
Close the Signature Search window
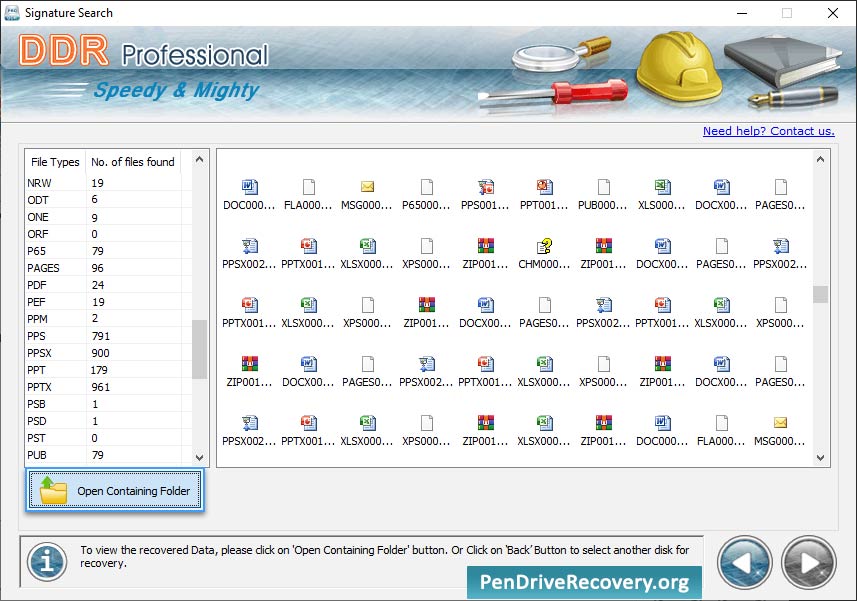click(832, 13)
